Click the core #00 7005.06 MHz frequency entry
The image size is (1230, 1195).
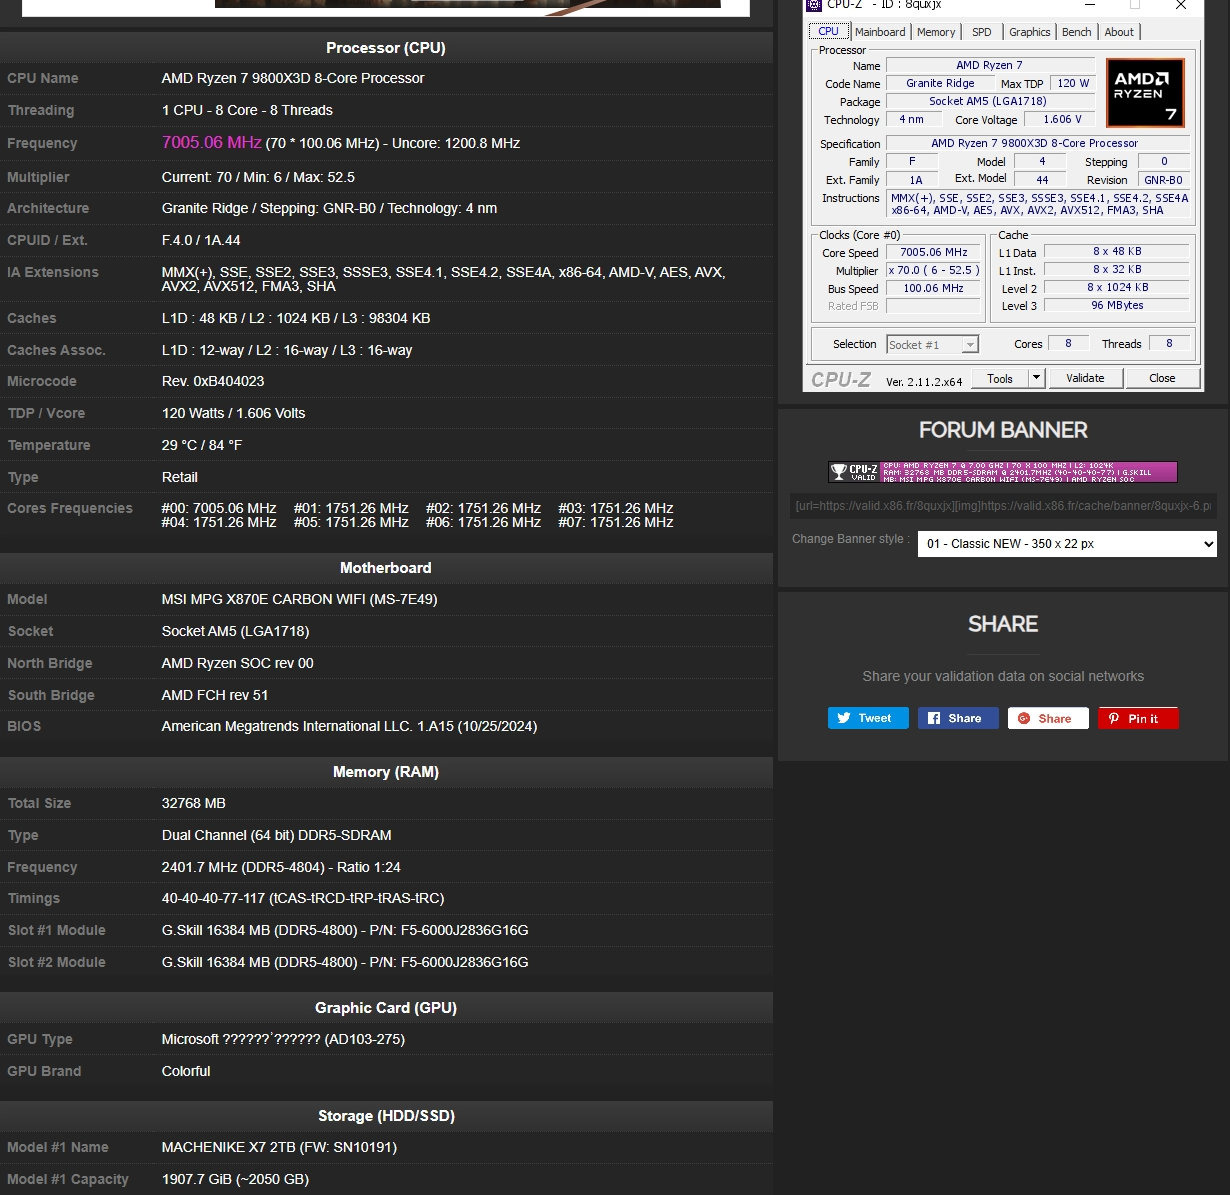(x=219, y=508)
